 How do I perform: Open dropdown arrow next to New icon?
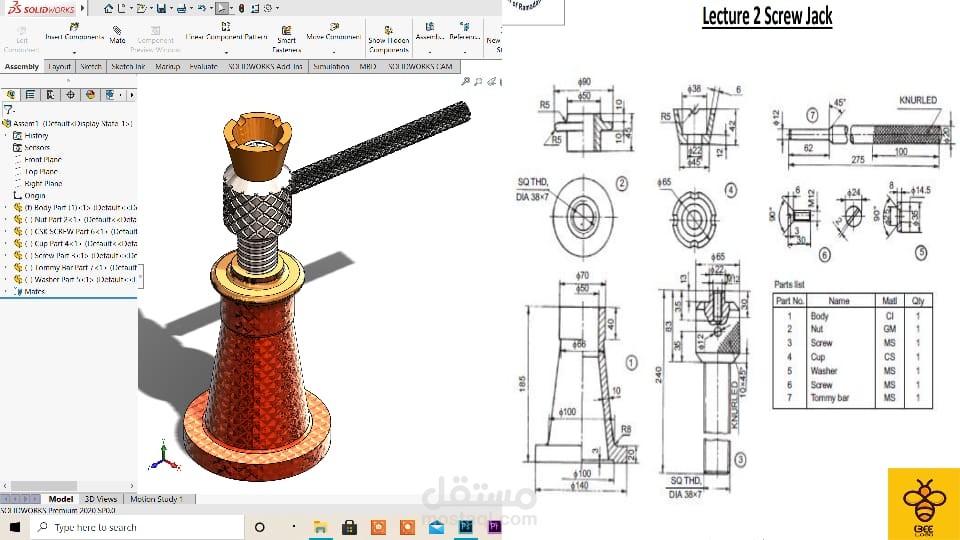tap(130, 9)
